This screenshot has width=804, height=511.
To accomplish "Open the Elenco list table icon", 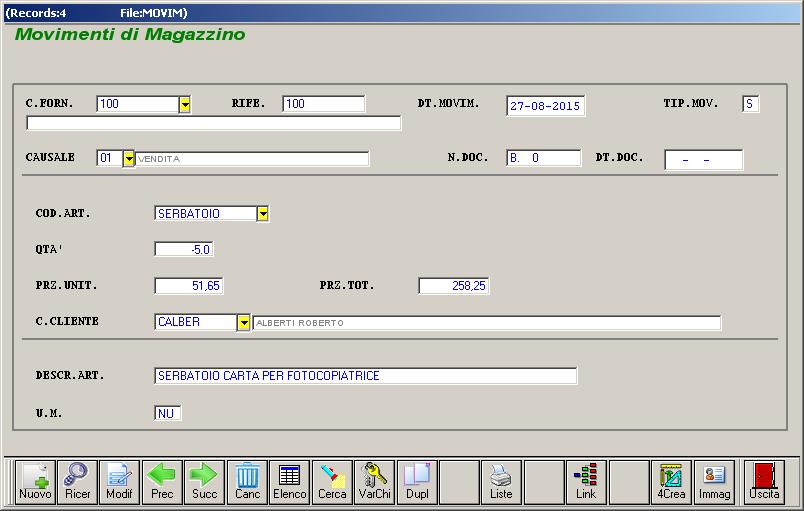I will point(290,482).
